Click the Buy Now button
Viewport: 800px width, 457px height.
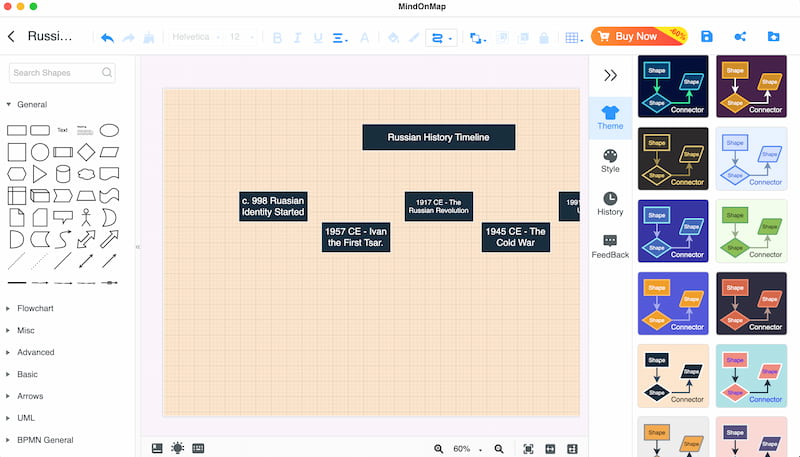coord(639,36)
